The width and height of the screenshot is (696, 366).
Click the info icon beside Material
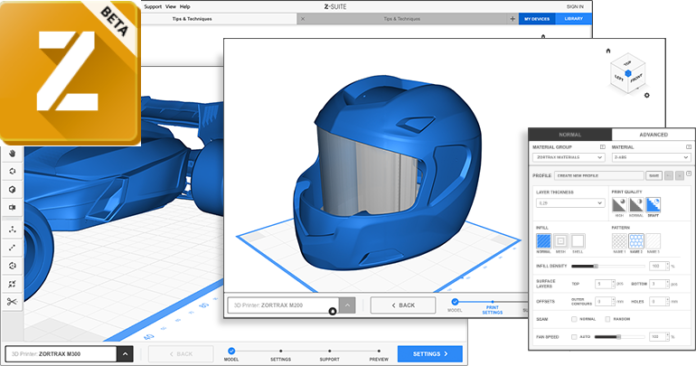(688, 147)
